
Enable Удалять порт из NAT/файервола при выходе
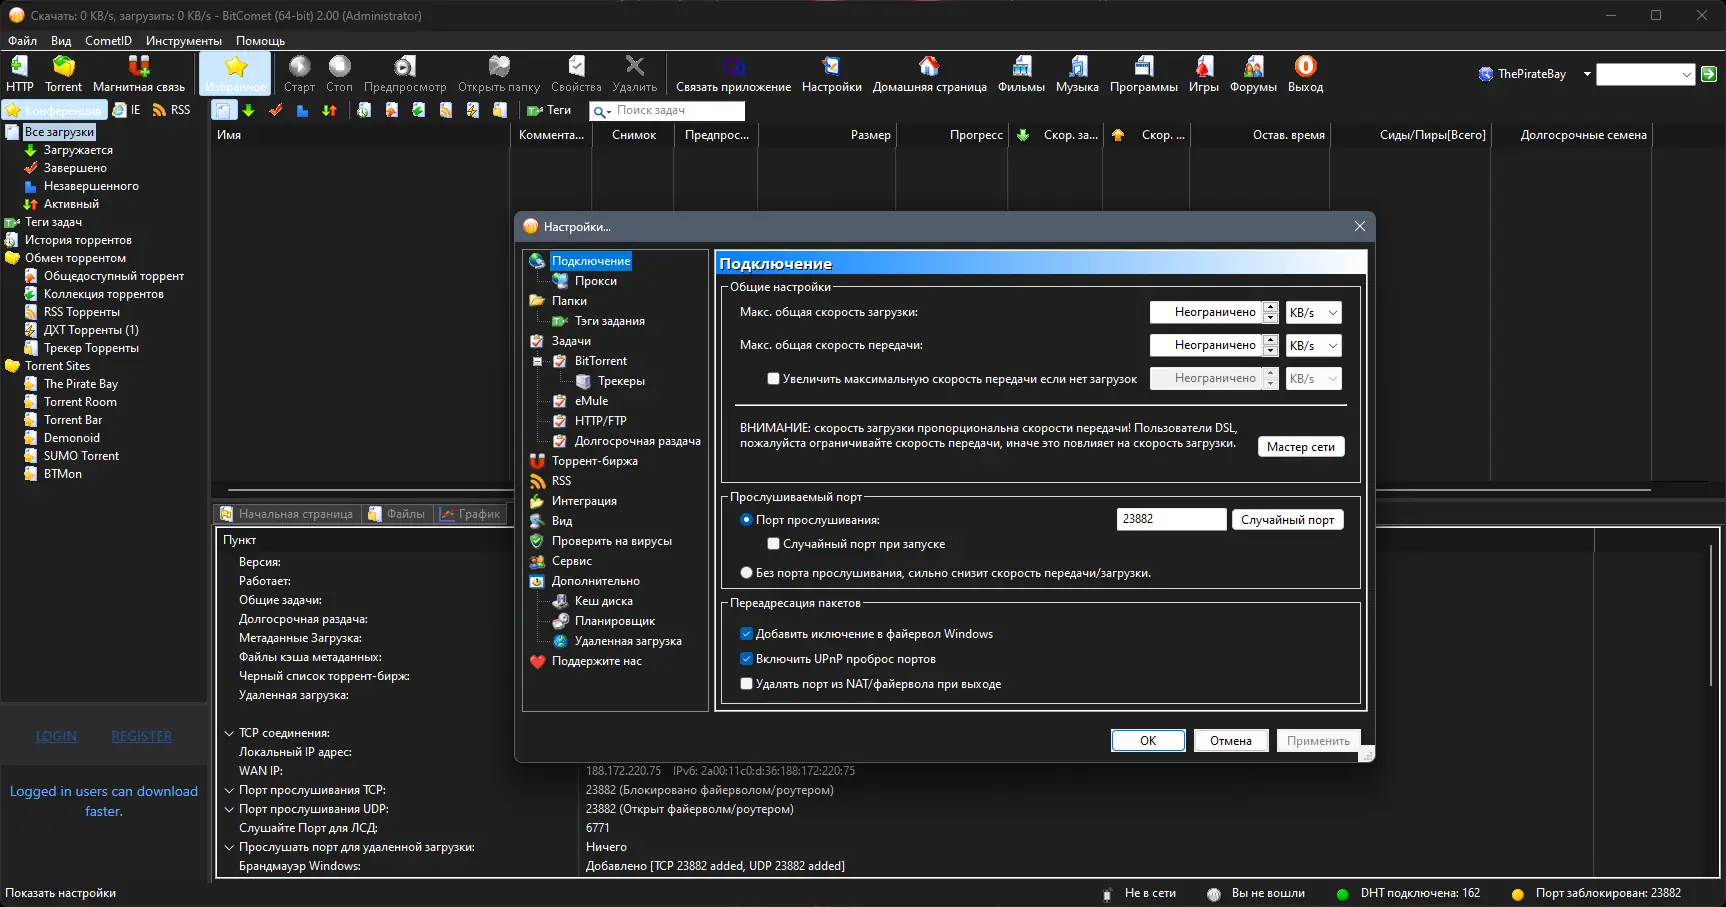[746, 684]
